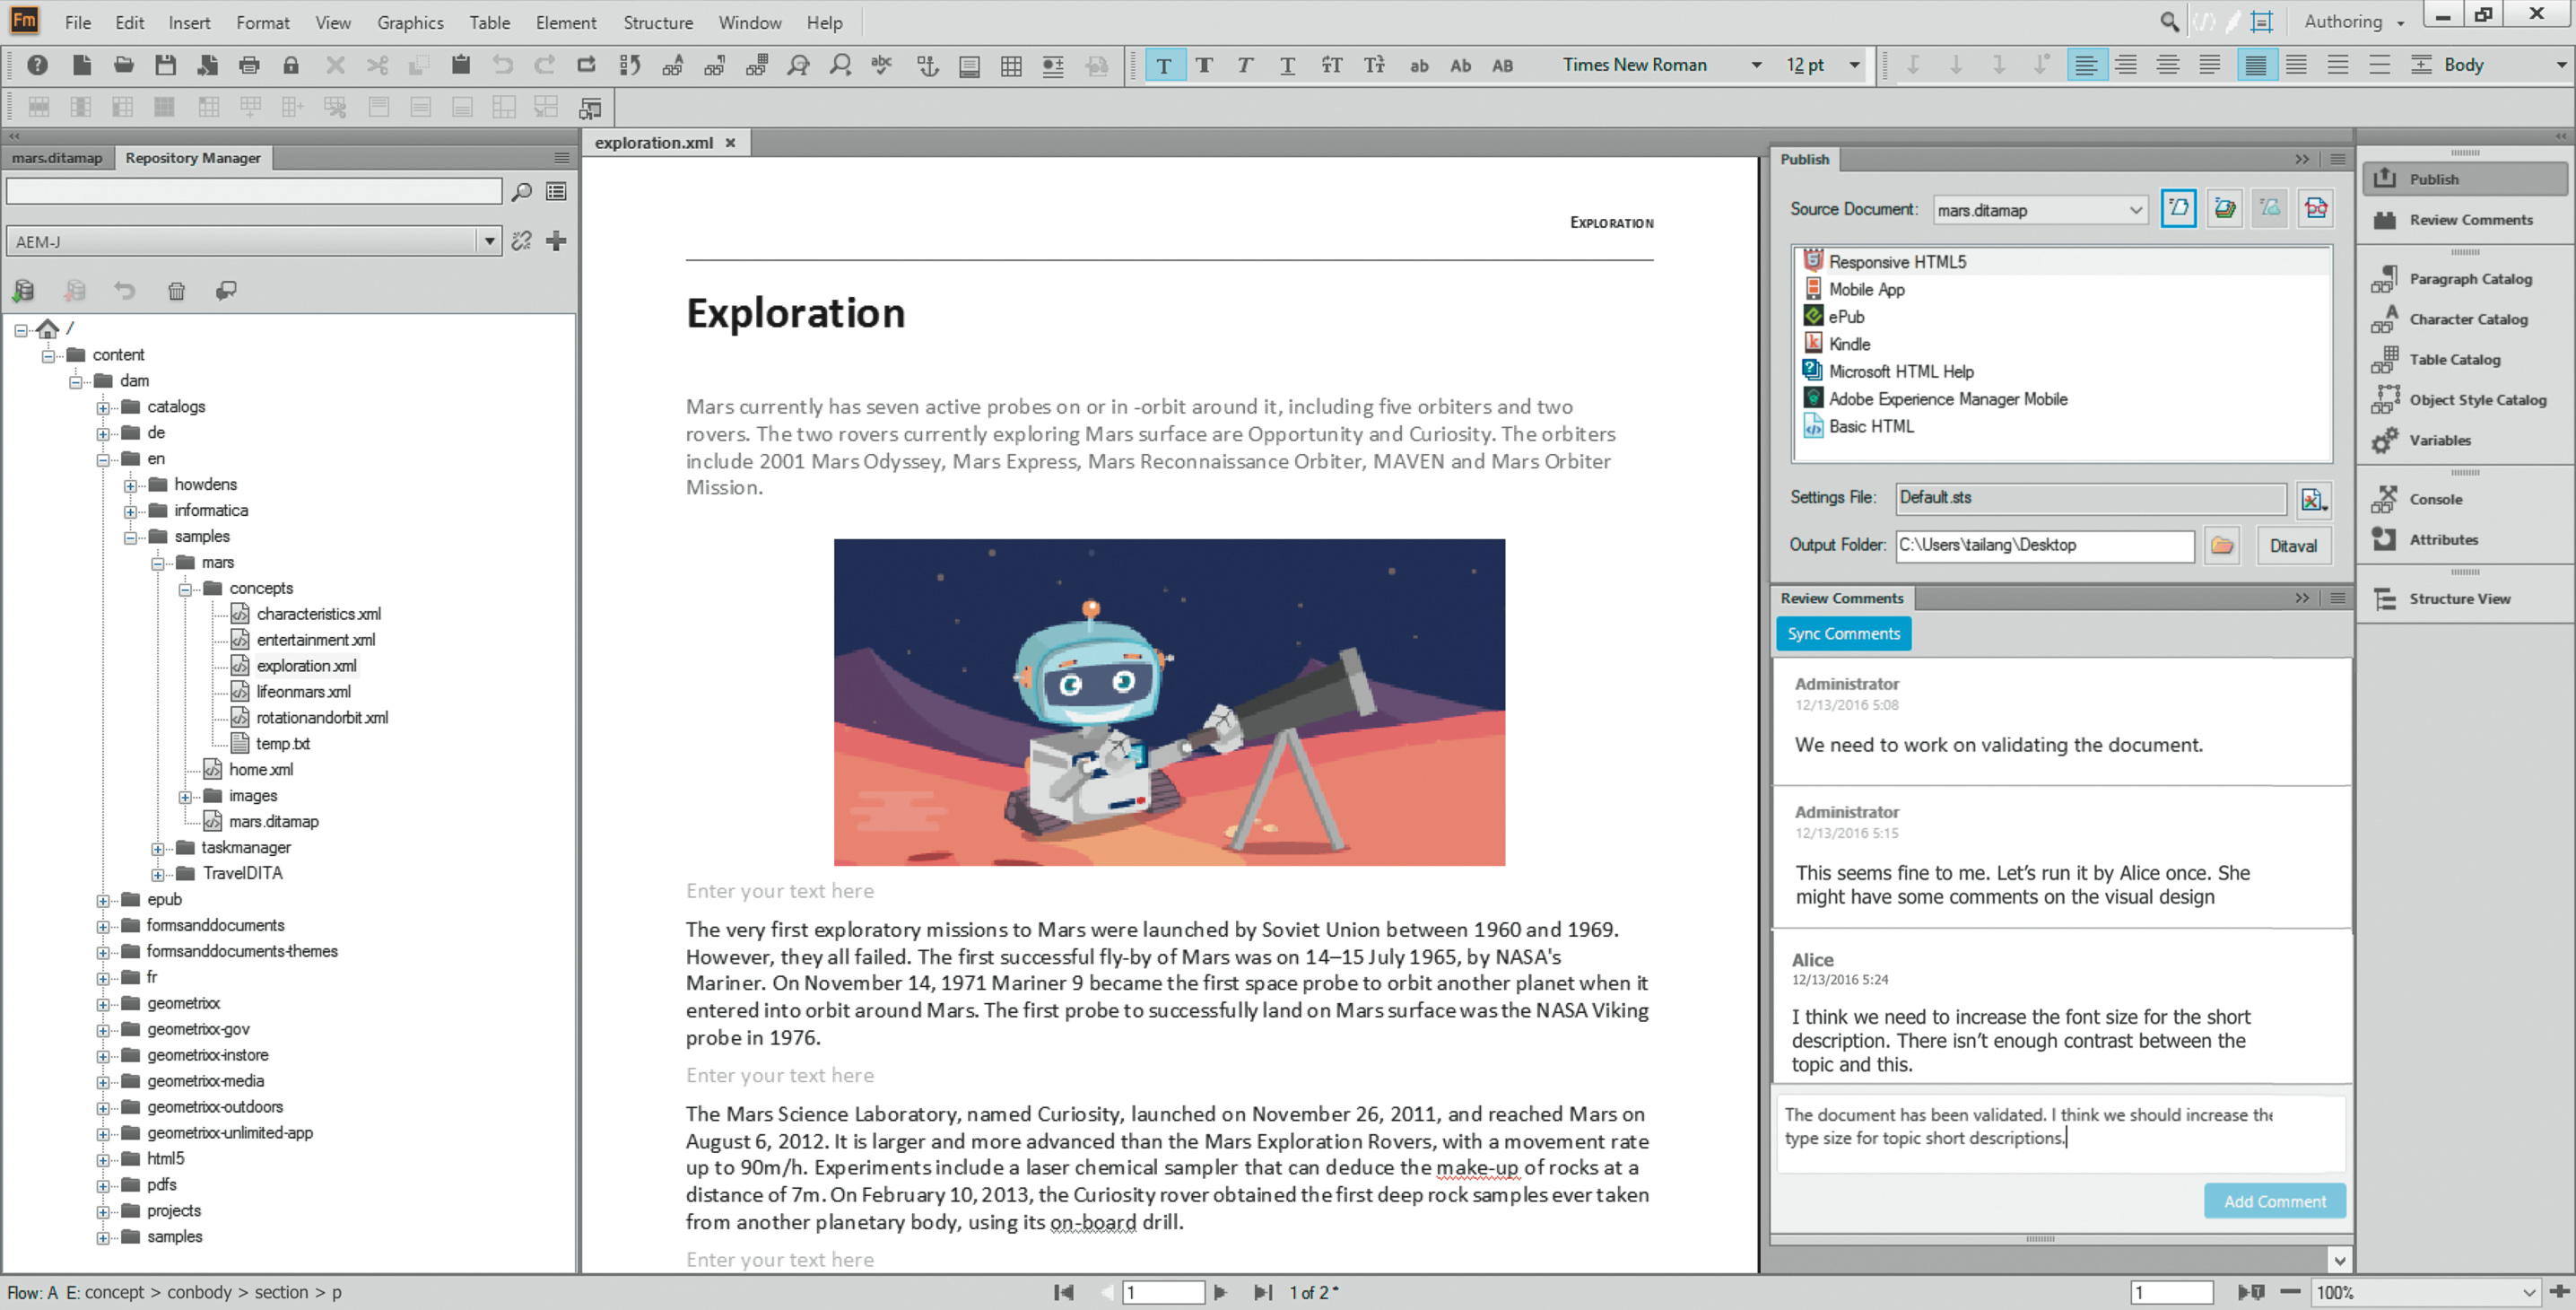Click the insert table grid icon
The height and width of the screenshot is (1310, 2576).
click(x=1011, y=65)
